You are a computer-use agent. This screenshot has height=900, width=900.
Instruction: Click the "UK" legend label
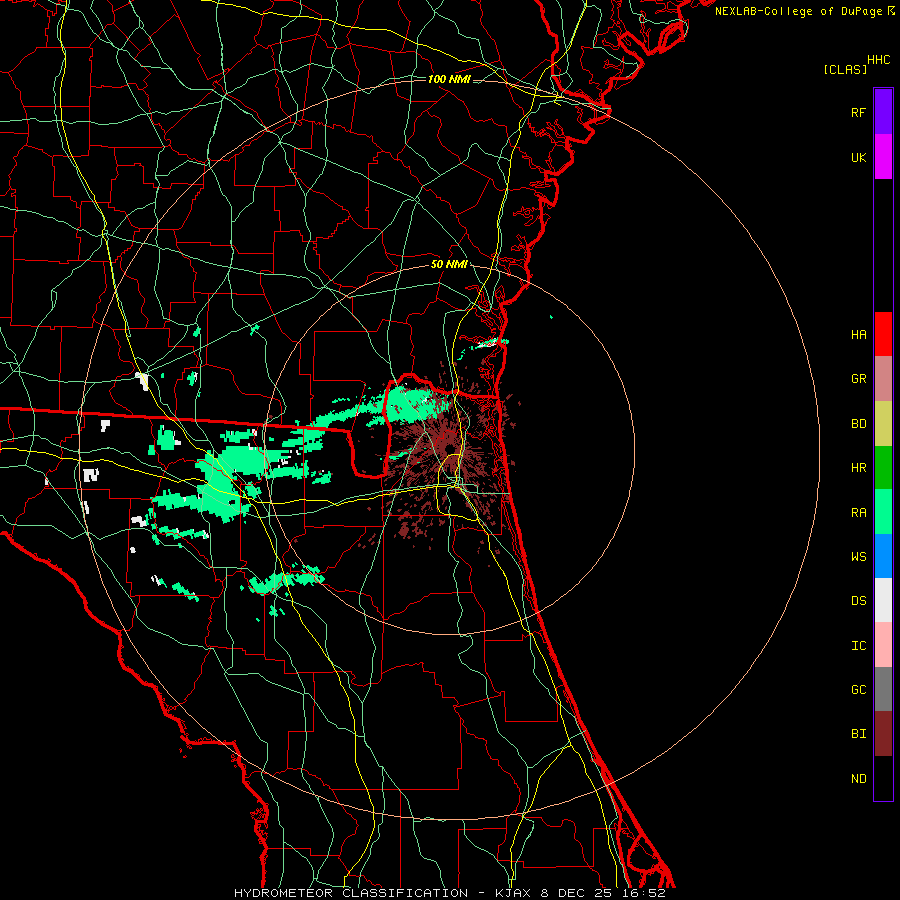(x=859, y=158)
